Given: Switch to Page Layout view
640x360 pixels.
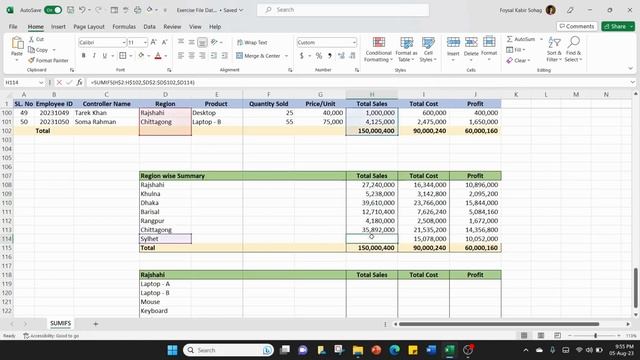Looking at the screenshot, I should click(541, 336).
